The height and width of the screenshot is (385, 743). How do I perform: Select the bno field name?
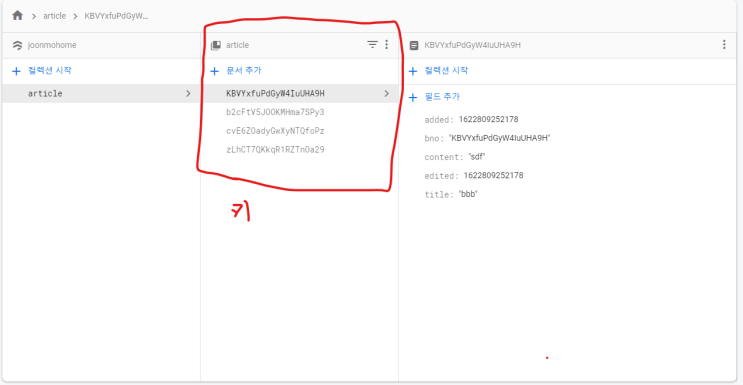[435, 138]
